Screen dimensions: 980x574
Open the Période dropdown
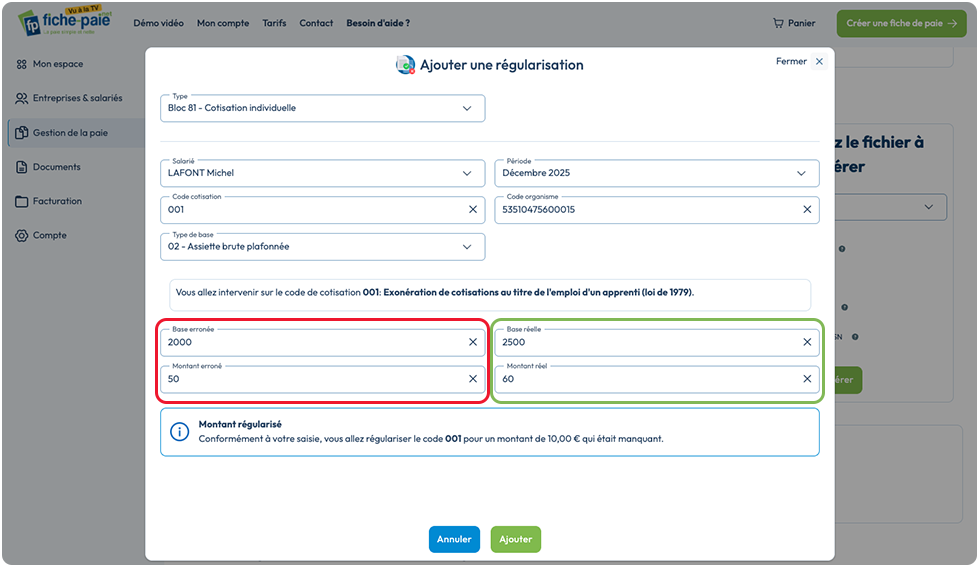point(657,174)
